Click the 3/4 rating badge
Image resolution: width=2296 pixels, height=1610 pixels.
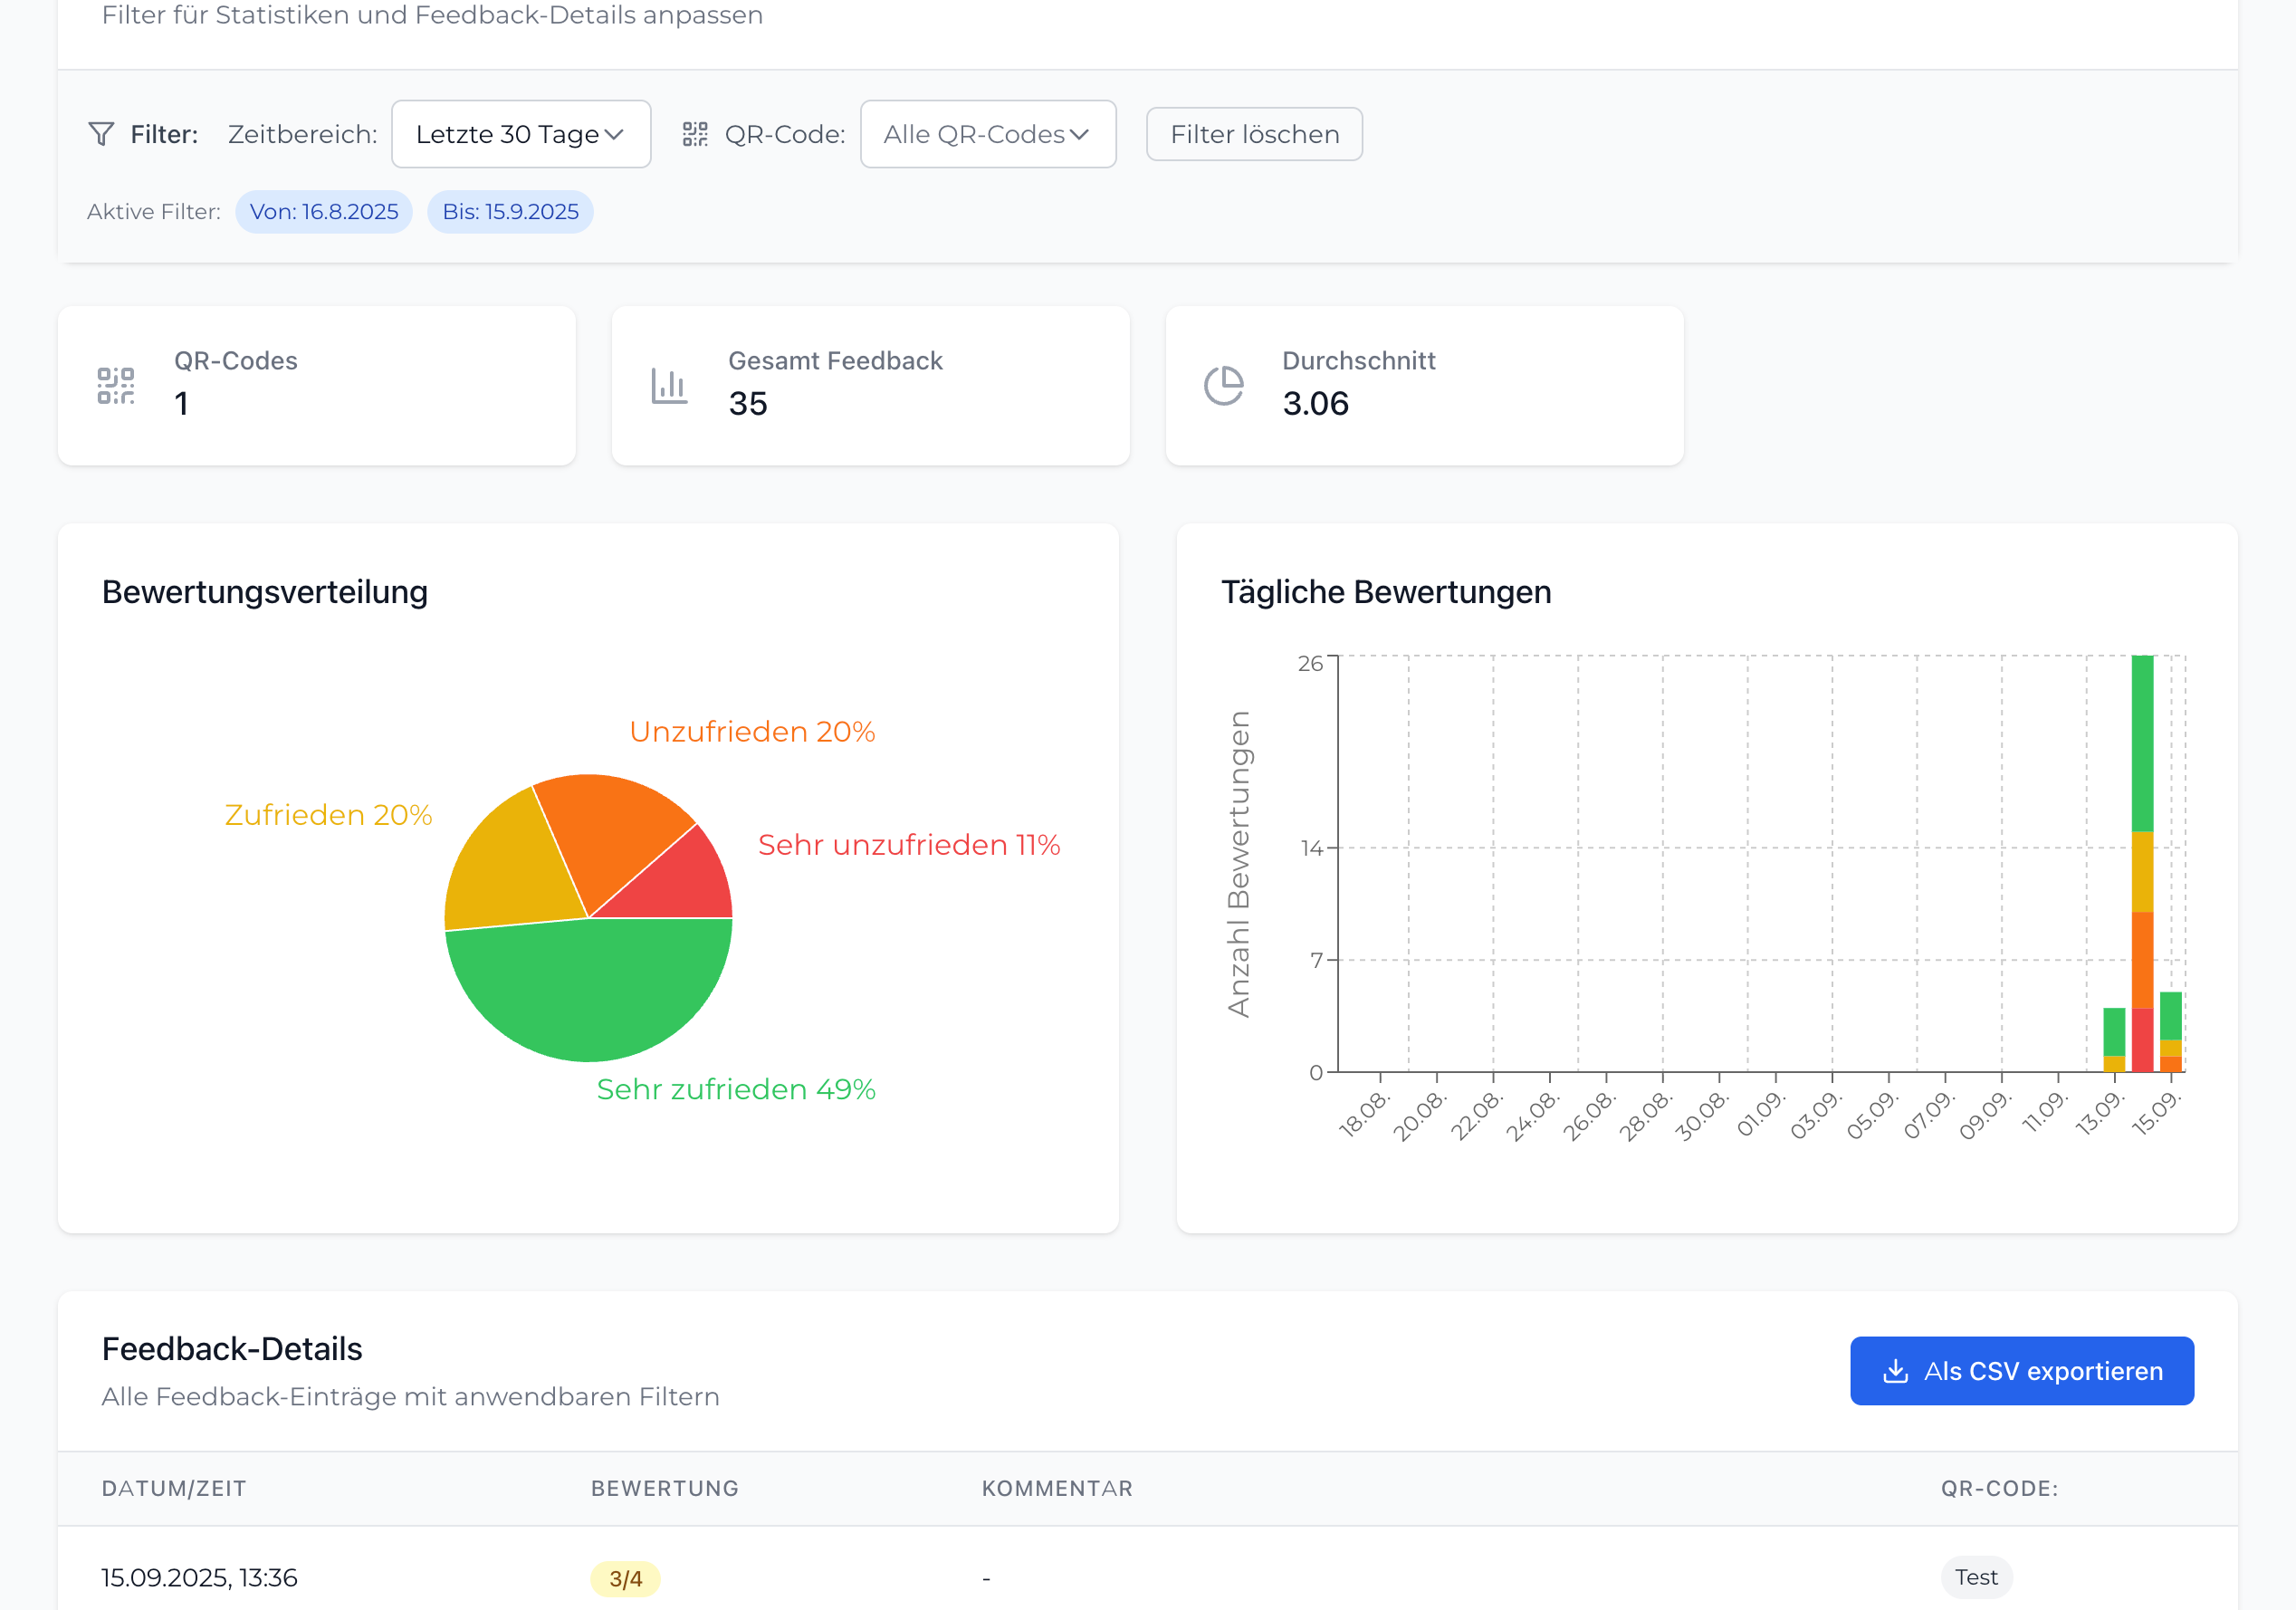[x=625, y=1579]
